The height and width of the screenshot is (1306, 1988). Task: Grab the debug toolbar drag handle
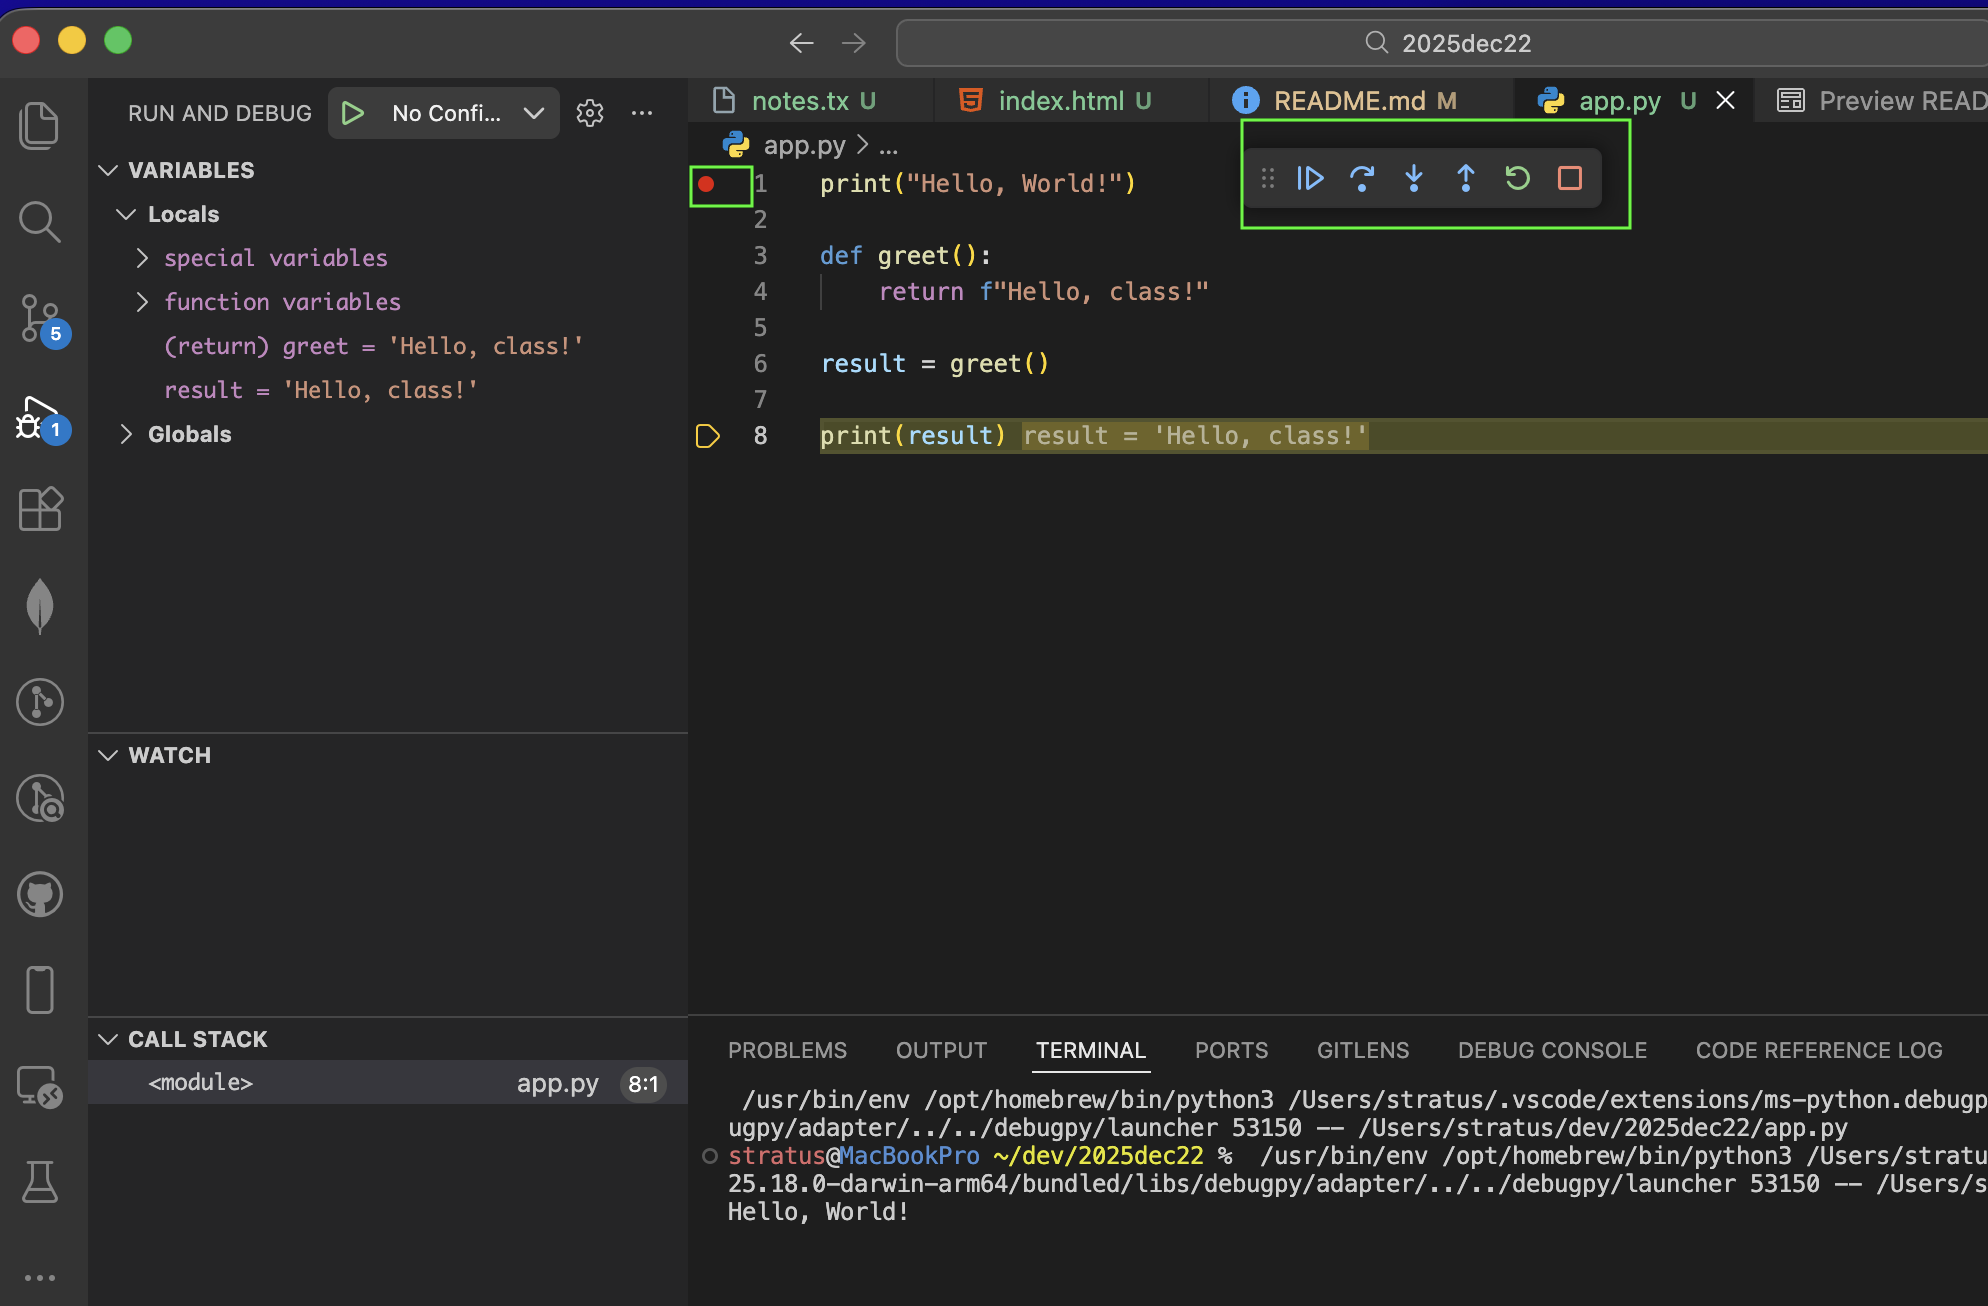[x=1268, y=179]
